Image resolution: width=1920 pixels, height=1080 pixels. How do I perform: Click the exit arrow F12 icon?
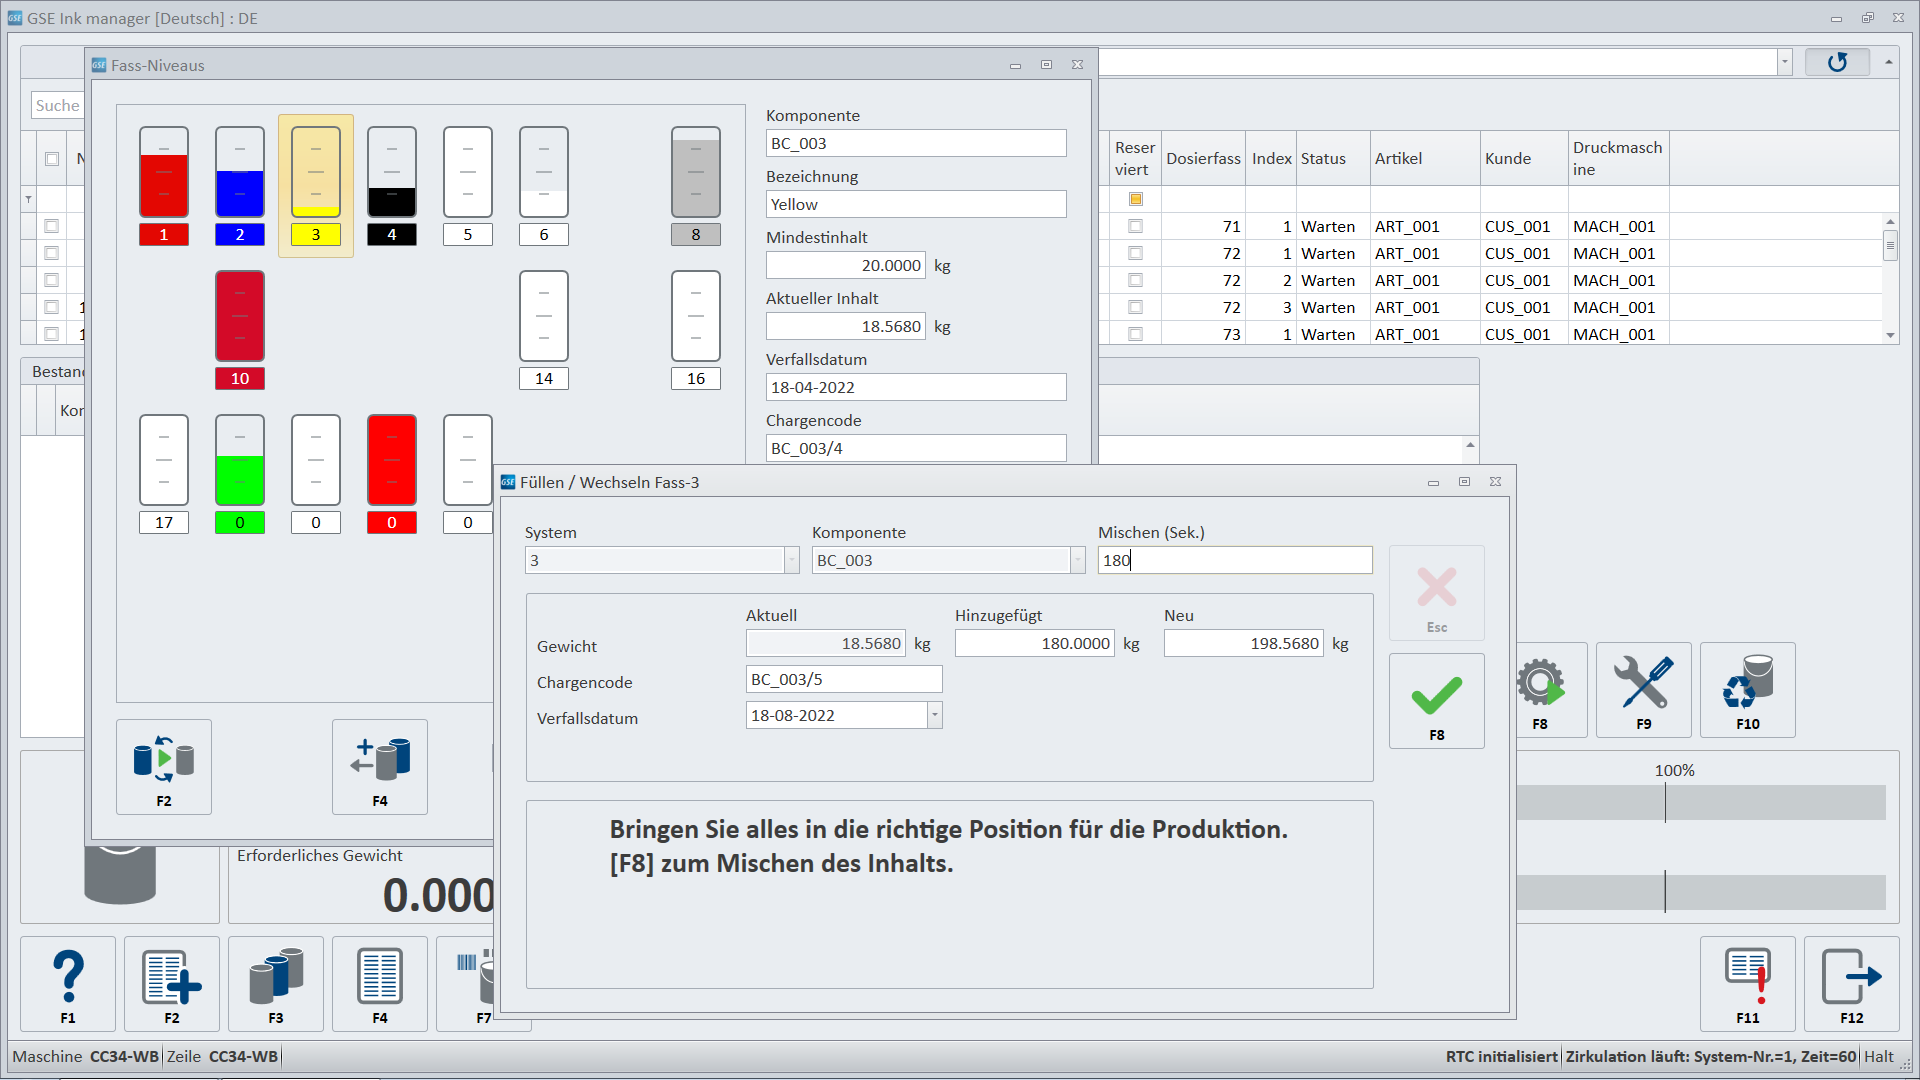[x=1851, y=983]
